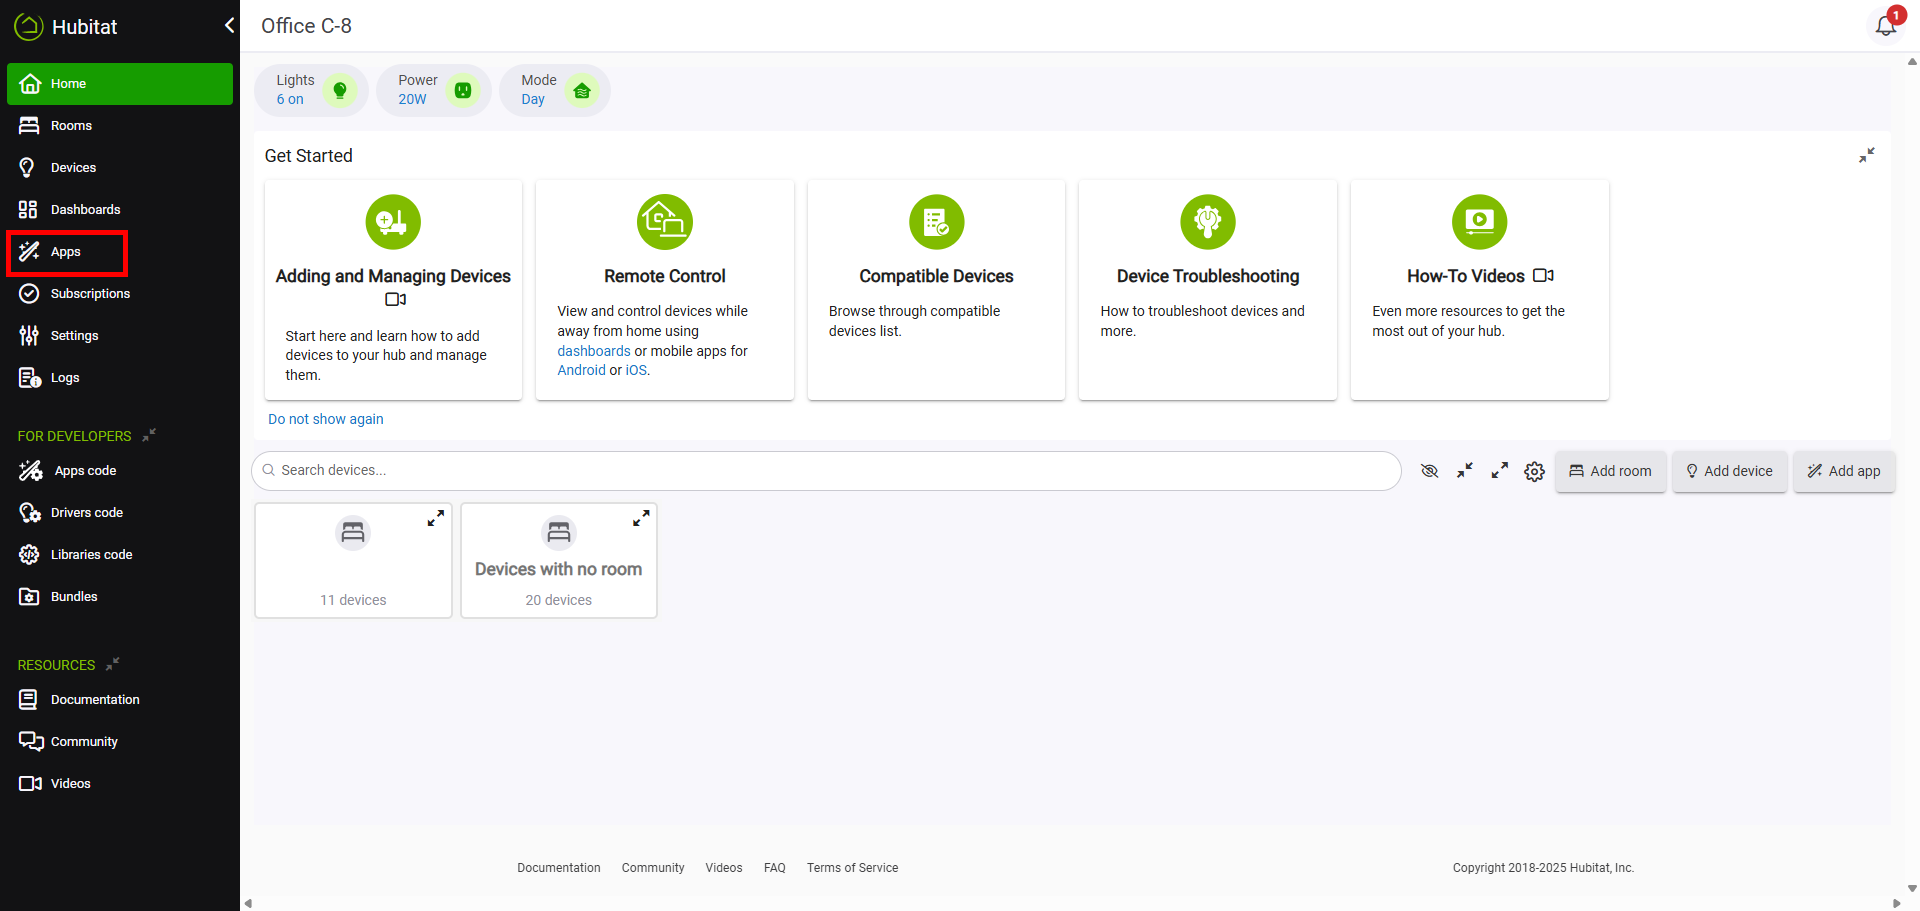Click the Power outlet icon
This screenshot has height=911, width=1920.
463,91
